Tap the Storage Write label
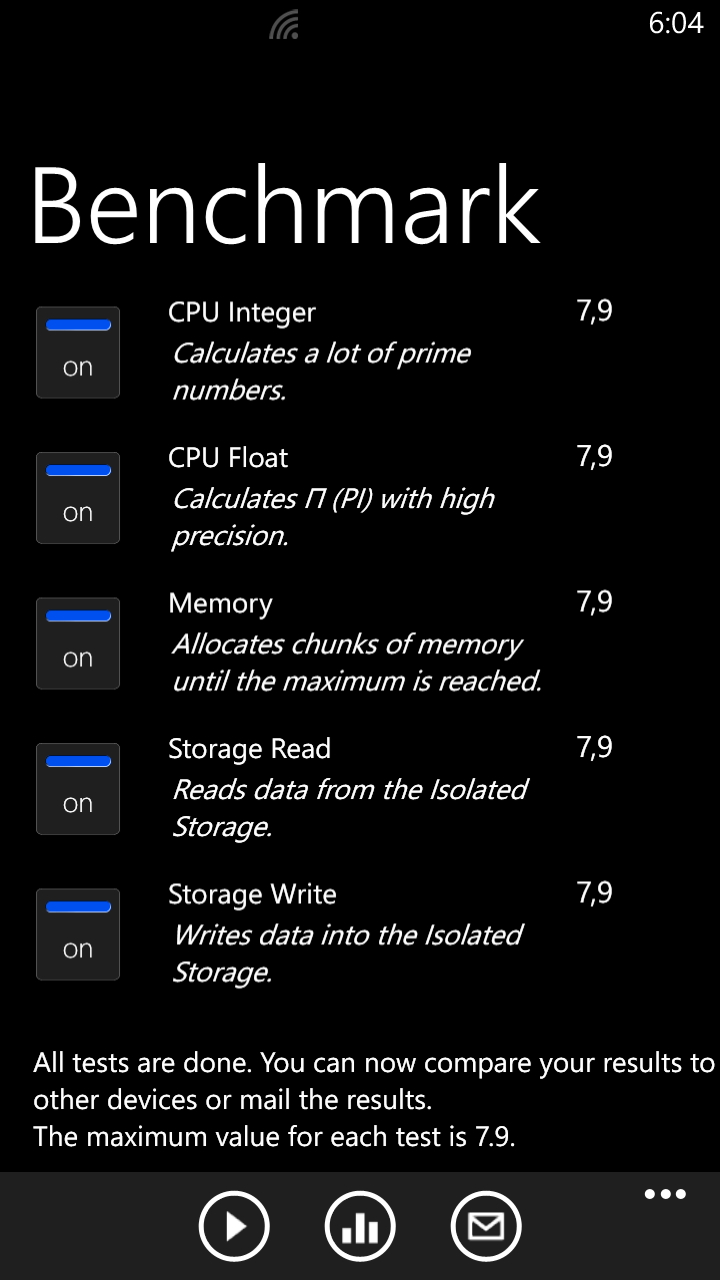This screenshot has width=720, height=1280. (x=252, y=894)
